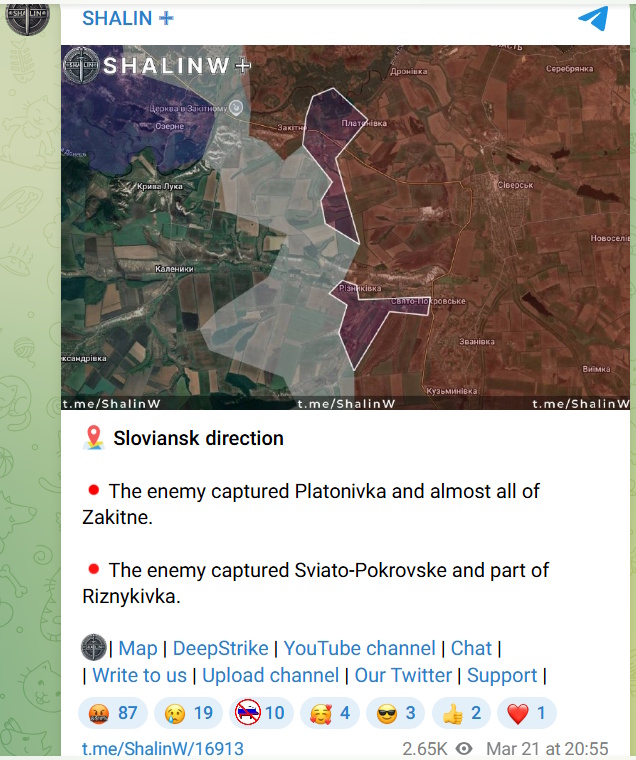The height and width of the screenshot is (760, 636).
Task: Click the thumbs up reaction with 2
Action: click(461, 713)
